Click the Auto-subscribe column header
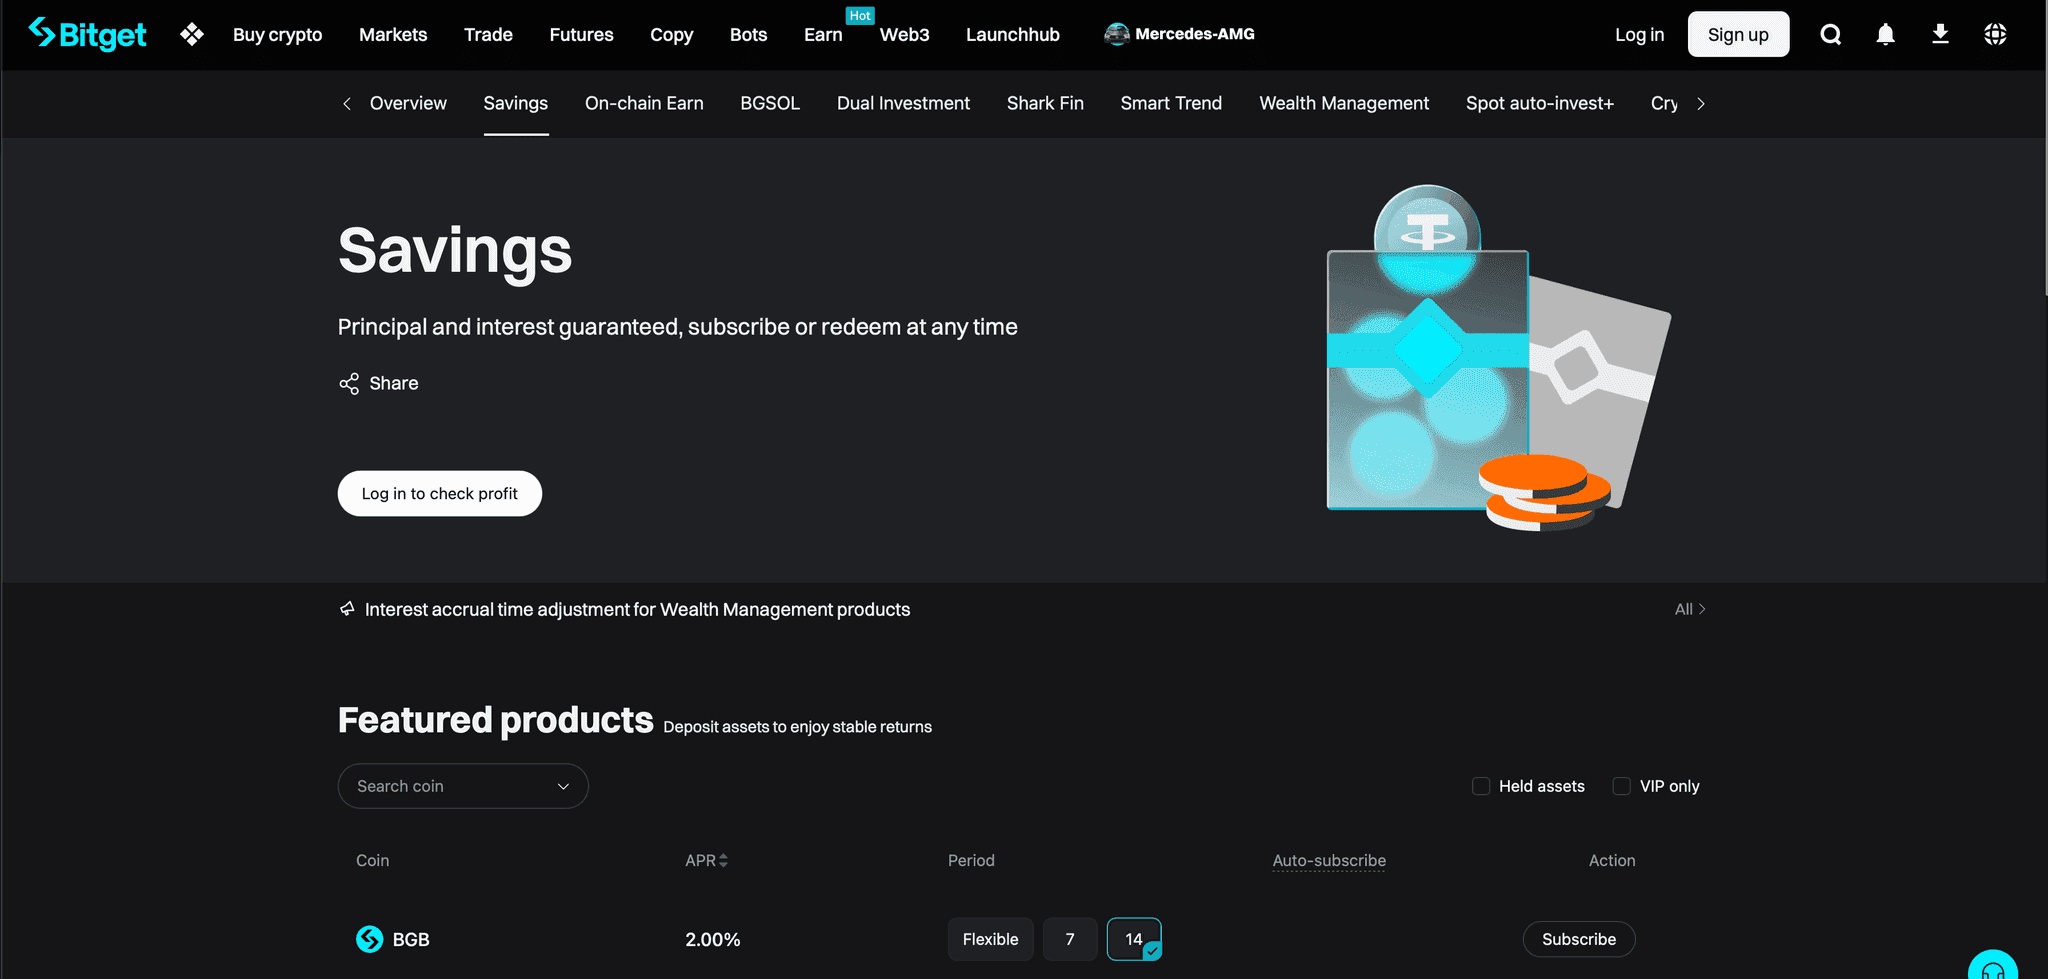Screen dimensions: 2048x979 pos(1329,860)
